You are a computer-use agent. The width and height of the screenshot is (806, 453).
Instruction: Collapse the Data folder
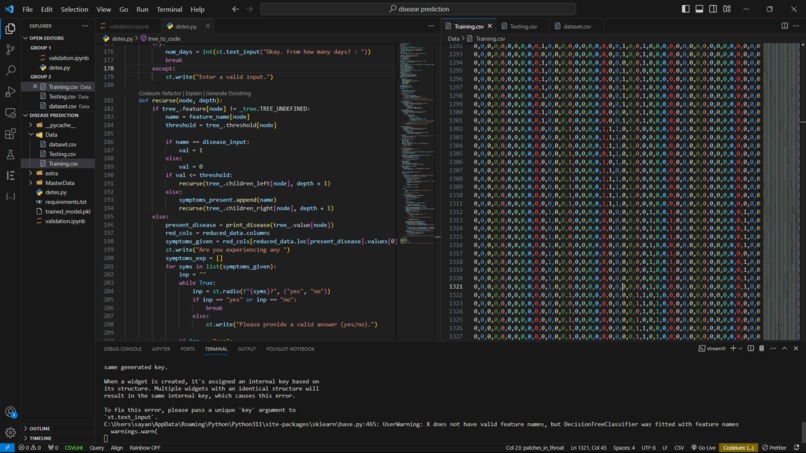point(51,135)
